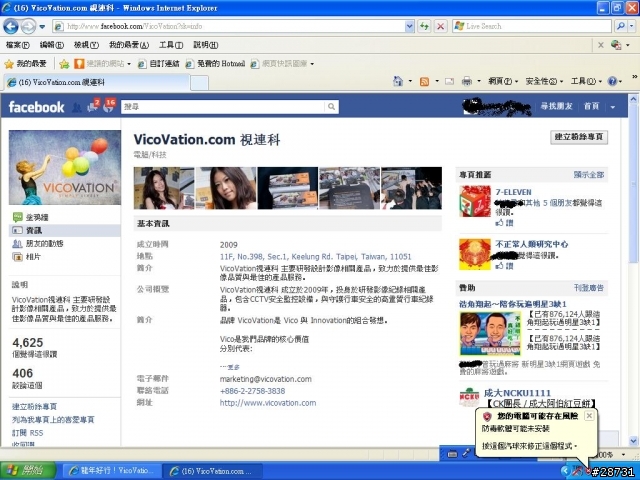
Task: Open the zoom level 100% dropdown
Action: point(623,454)
